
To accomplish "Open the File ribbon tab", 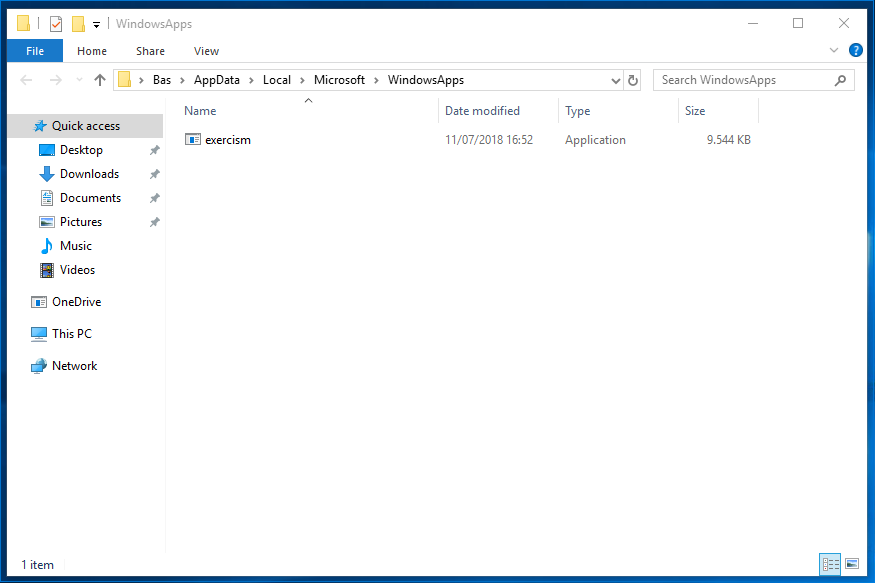I will (x=35, y=51).
